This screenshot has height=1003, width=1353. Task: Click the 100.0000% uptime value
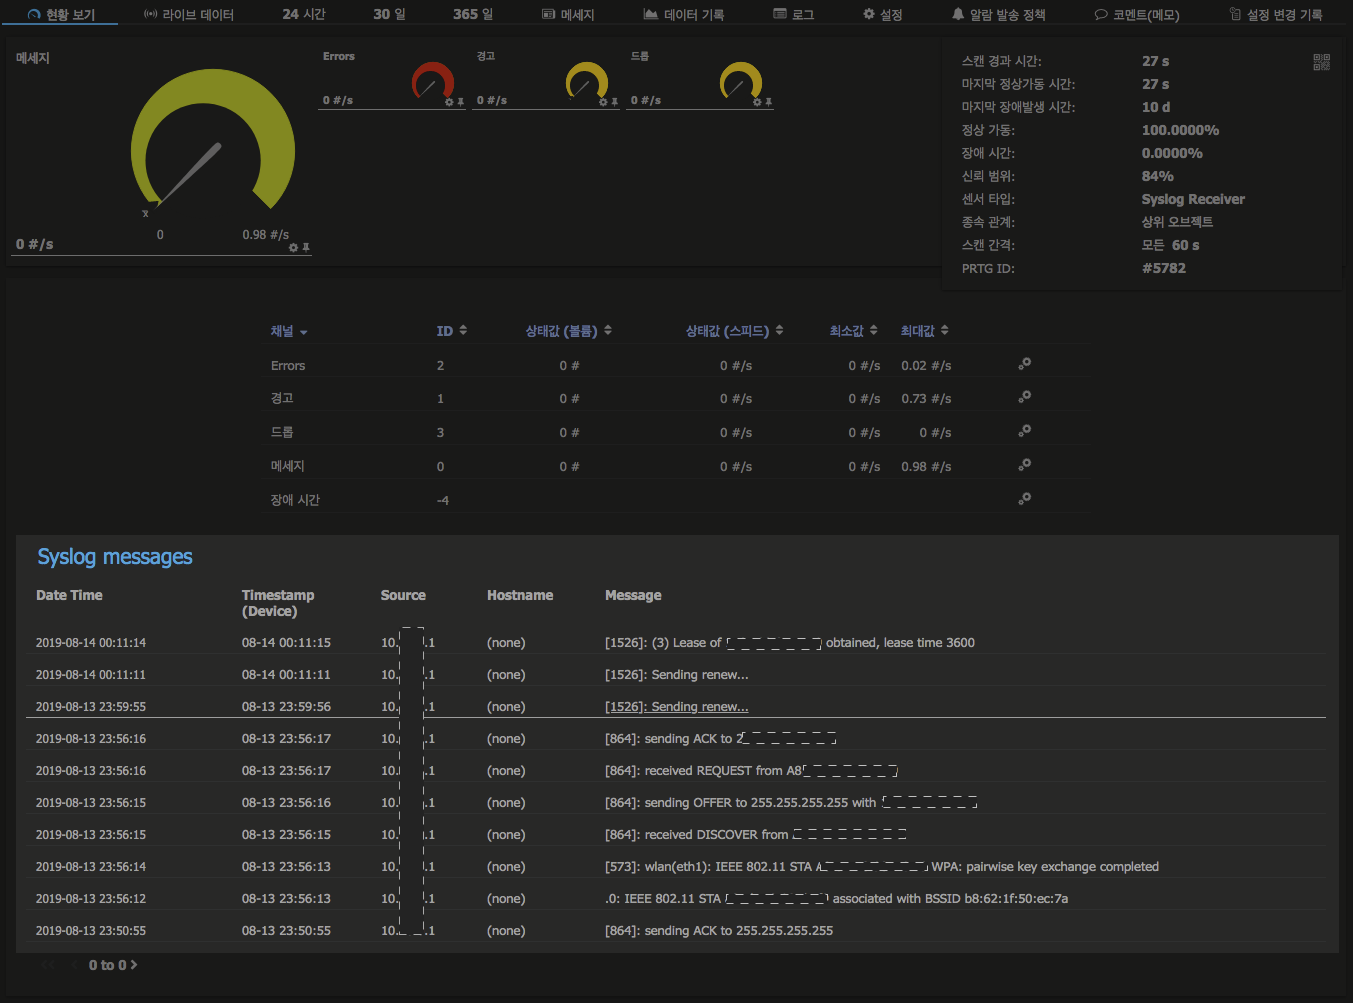(1180, 130)
